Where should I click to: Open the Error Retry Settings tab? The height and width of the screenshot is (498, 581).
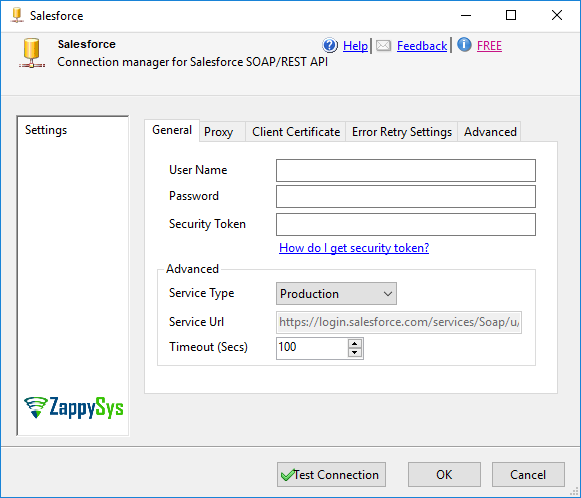[402, 132]
